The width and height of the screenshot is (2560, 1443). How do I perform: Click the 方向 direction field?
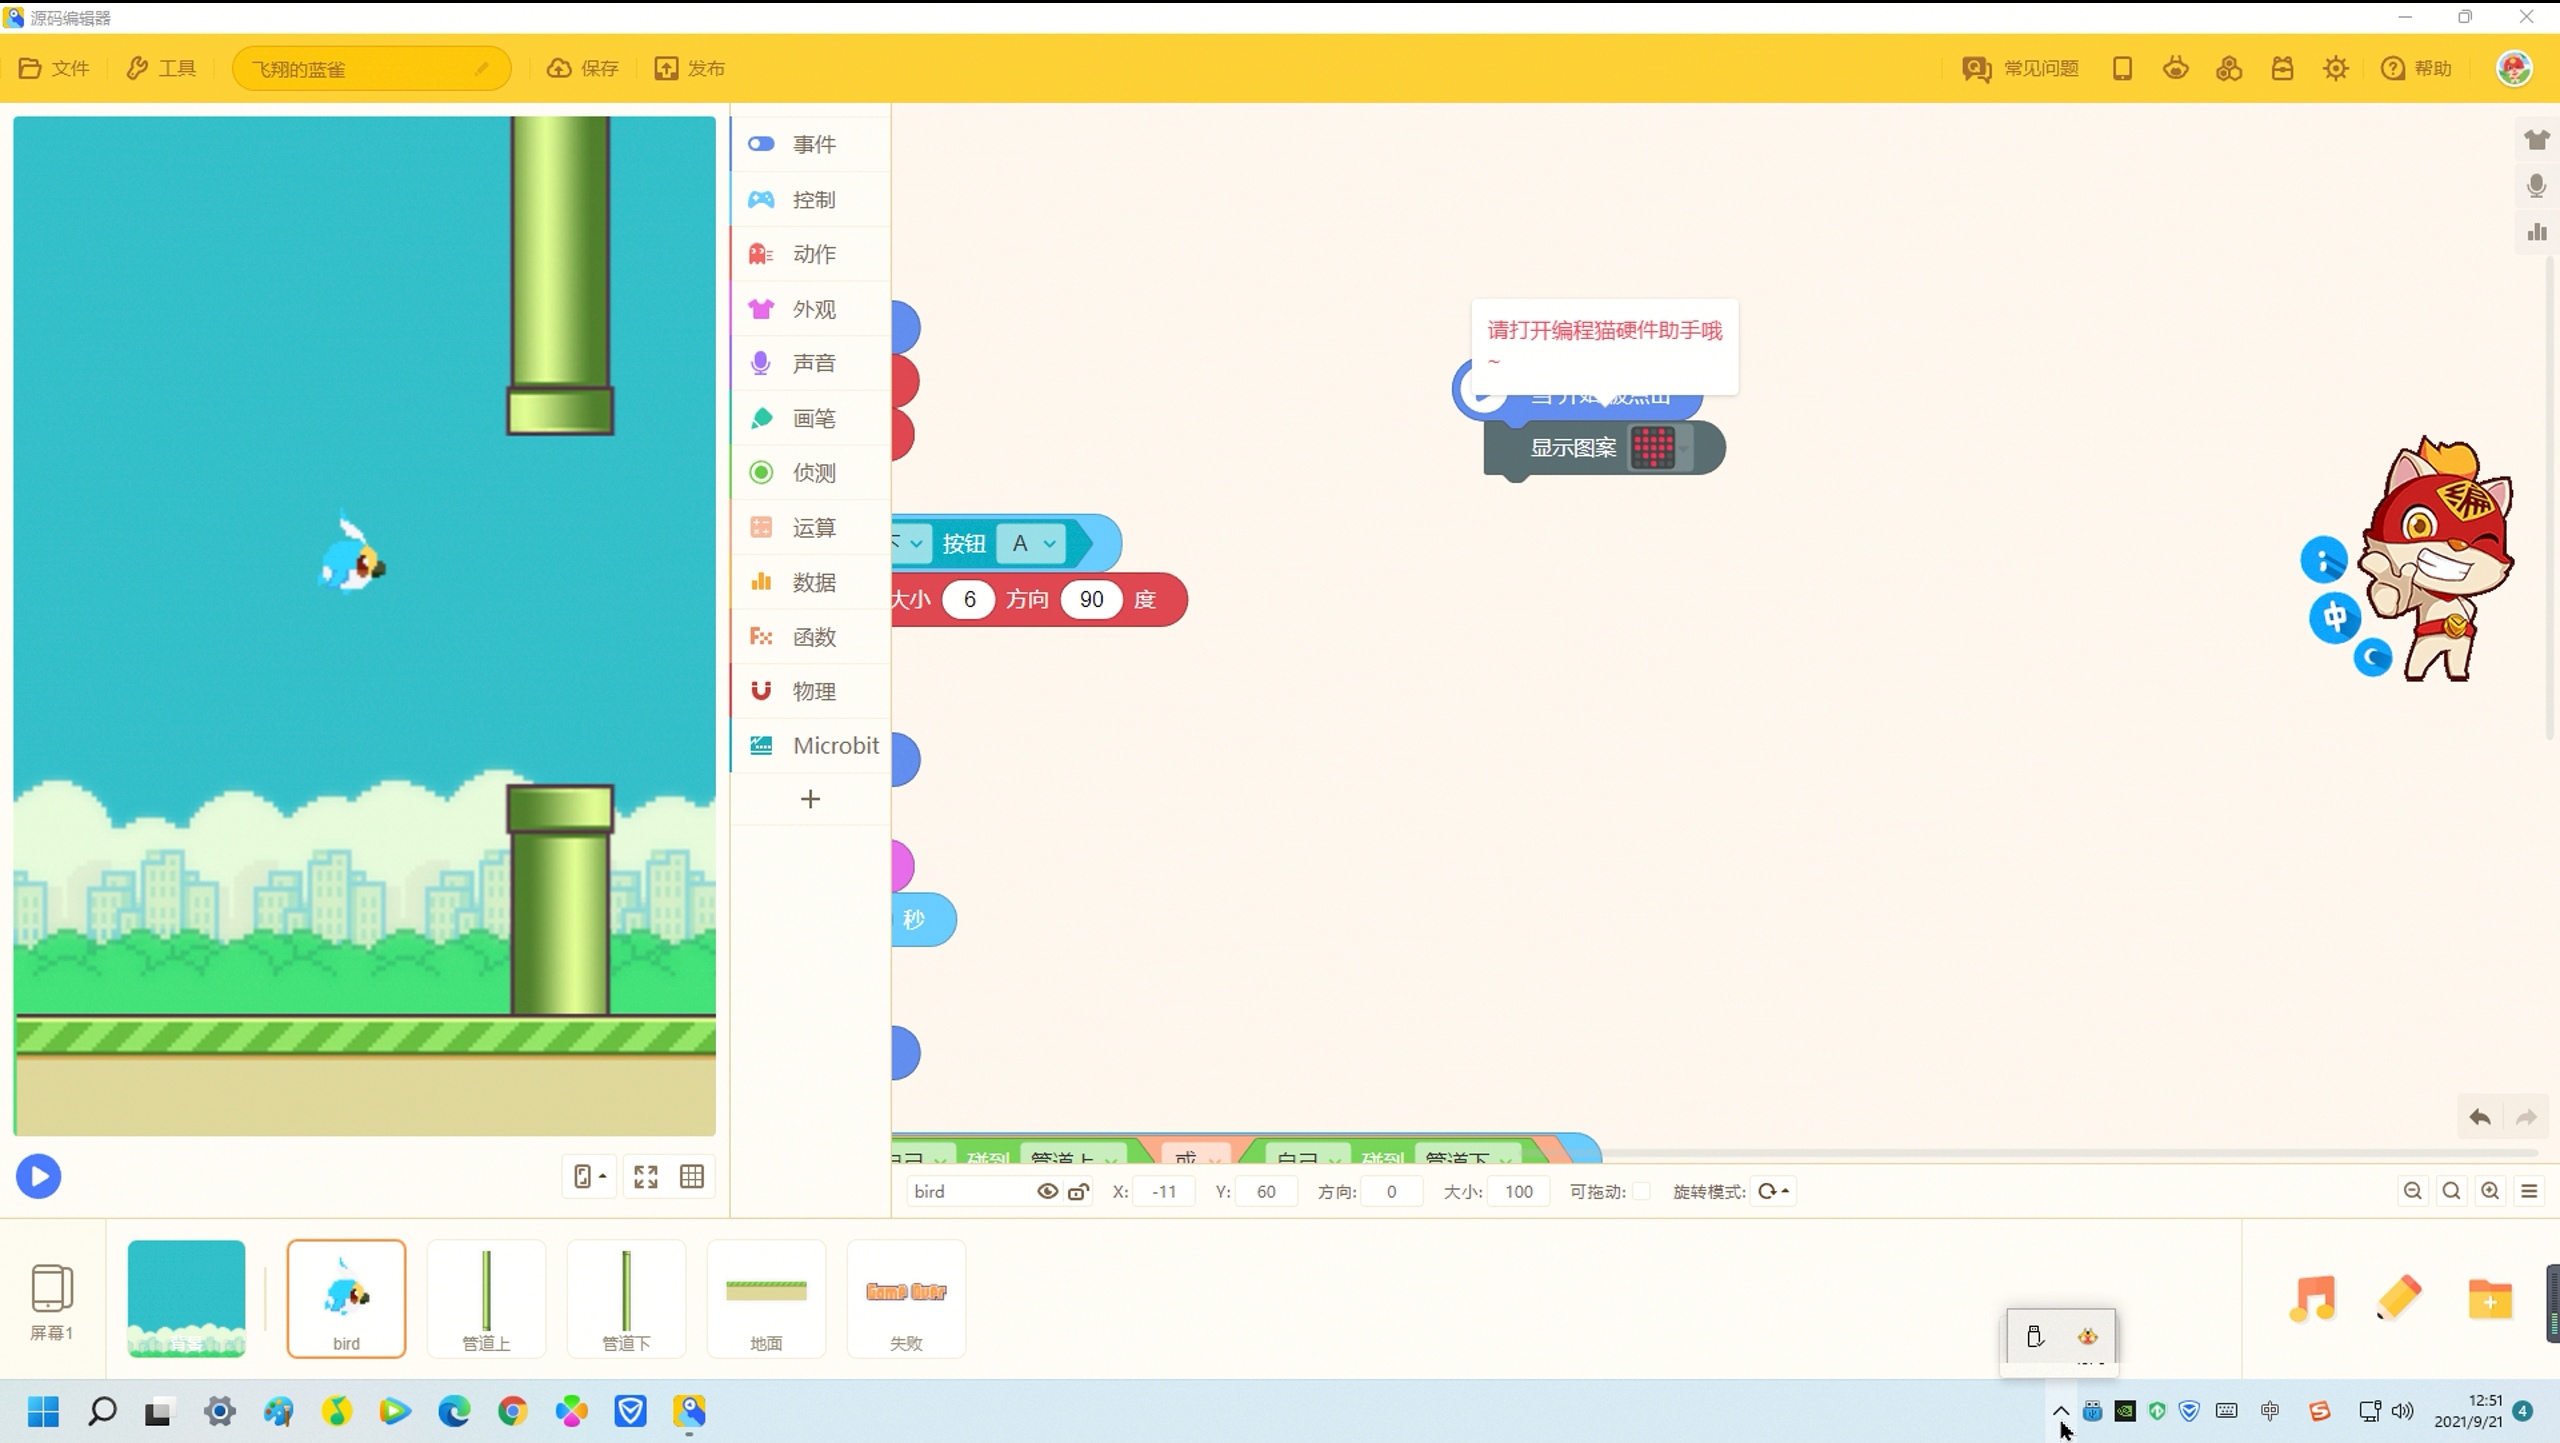pyautogui.click(x=1391, y=1191)
